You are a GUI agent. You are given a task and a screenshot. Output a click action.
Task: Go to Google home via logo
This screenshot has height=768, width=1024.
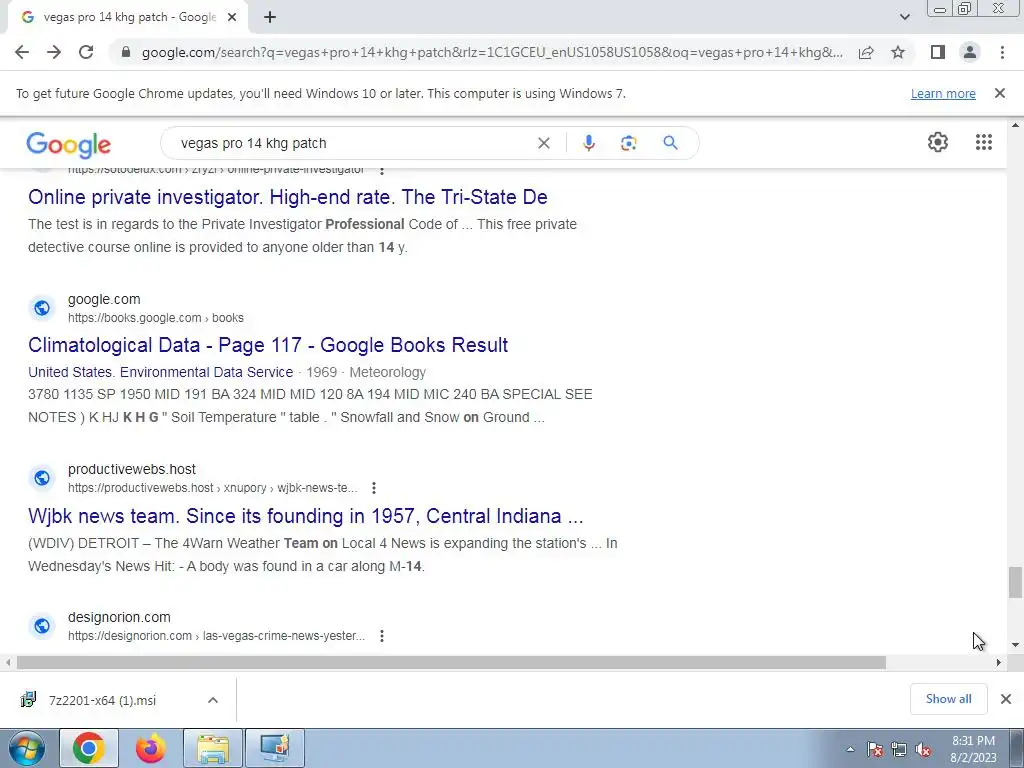point(69,144)
